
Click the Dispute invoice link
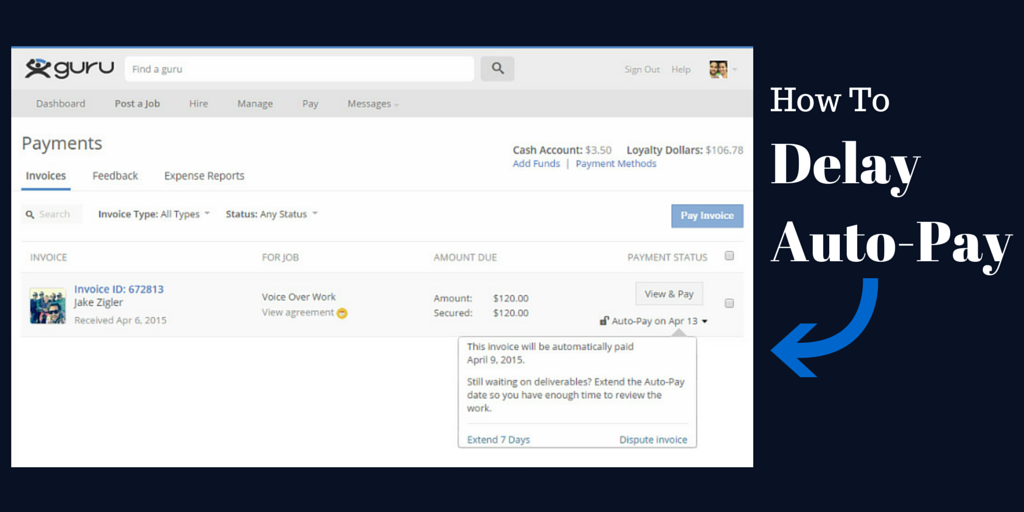[x=653, y=440]
